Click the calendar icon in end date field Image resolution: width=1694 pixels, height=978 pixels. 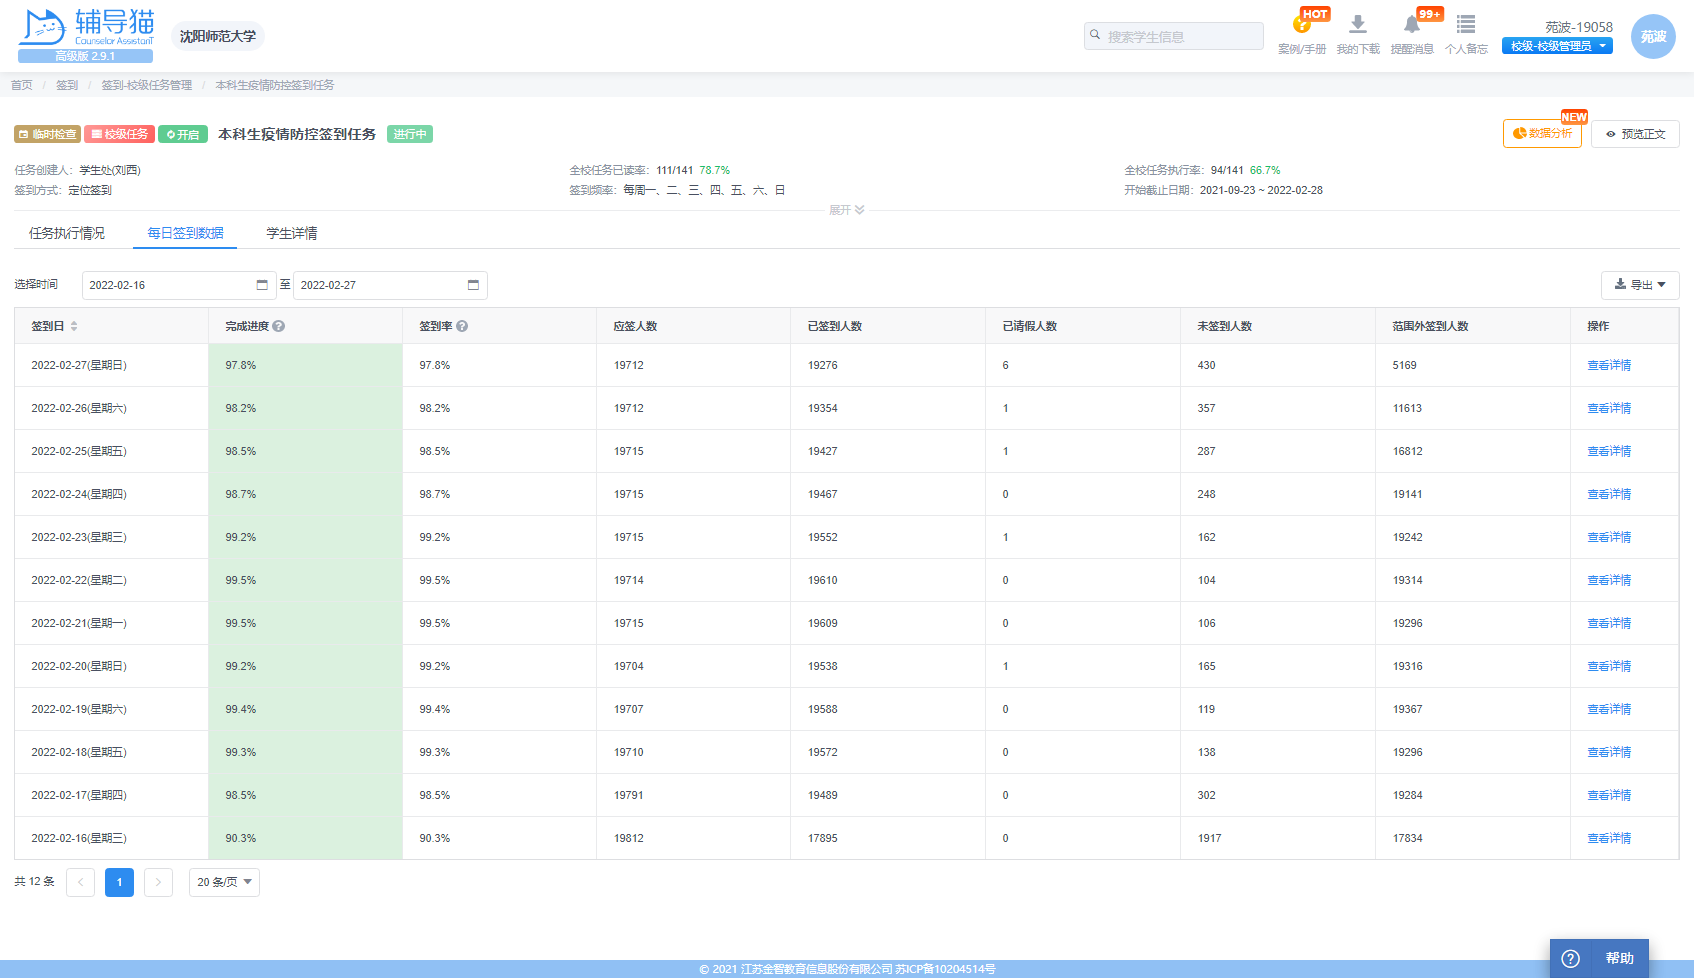coord(473,285)
